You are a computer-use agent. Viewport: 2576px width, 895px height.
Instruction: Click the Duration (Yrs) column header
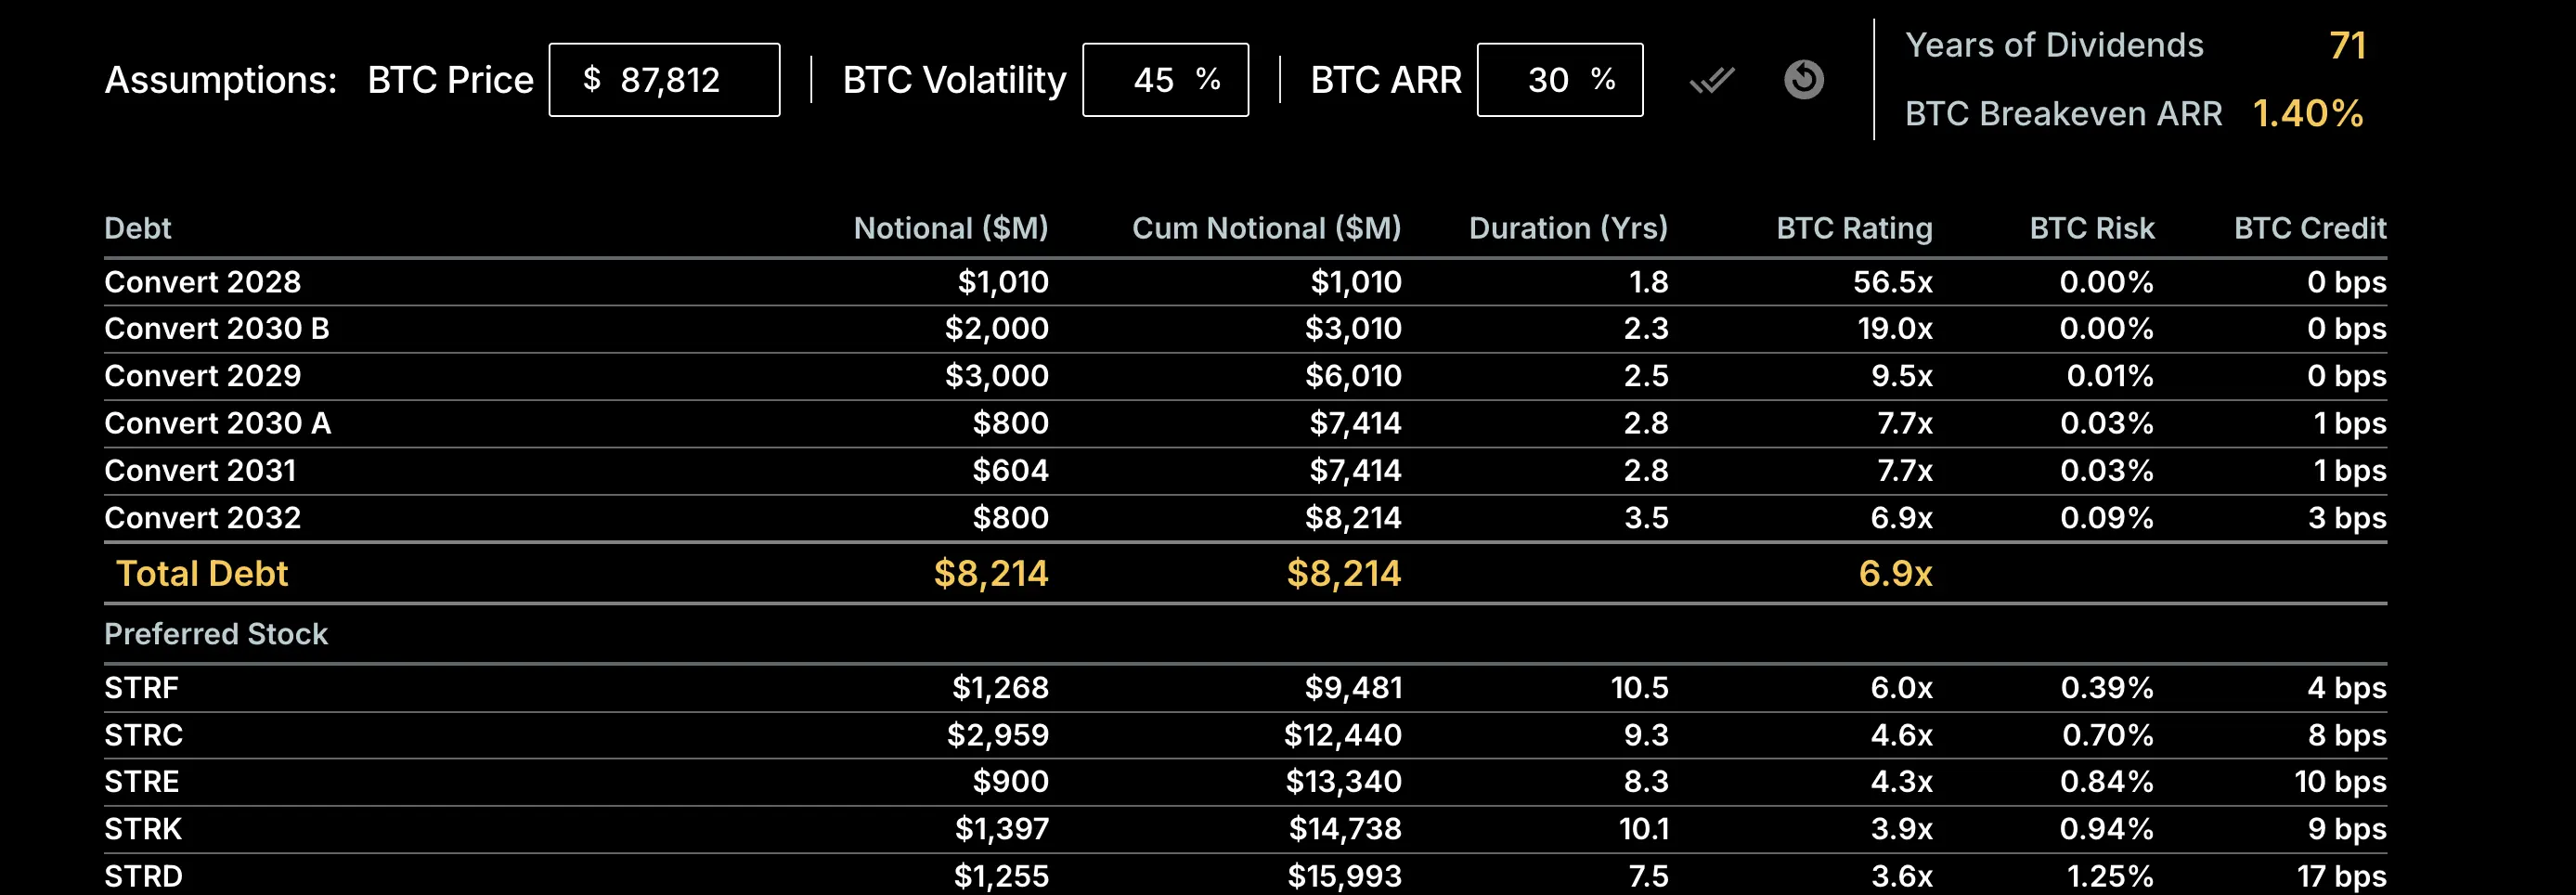click(1567, 228)
